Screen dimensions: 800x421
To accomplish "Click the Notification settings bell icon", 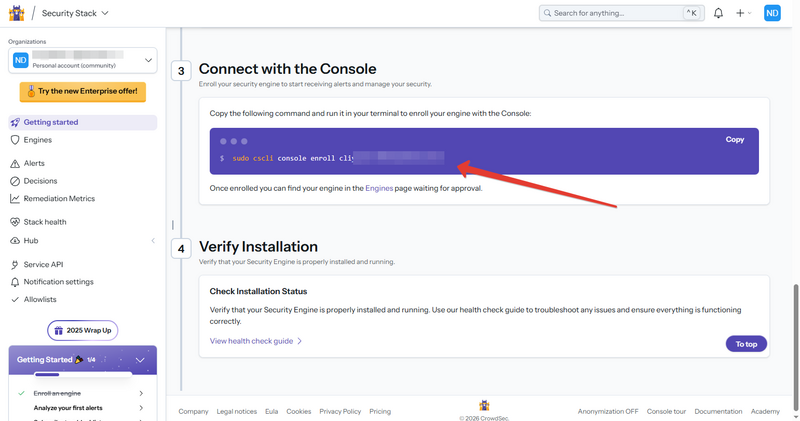I will pyautogui.click(x=15, y=282).
